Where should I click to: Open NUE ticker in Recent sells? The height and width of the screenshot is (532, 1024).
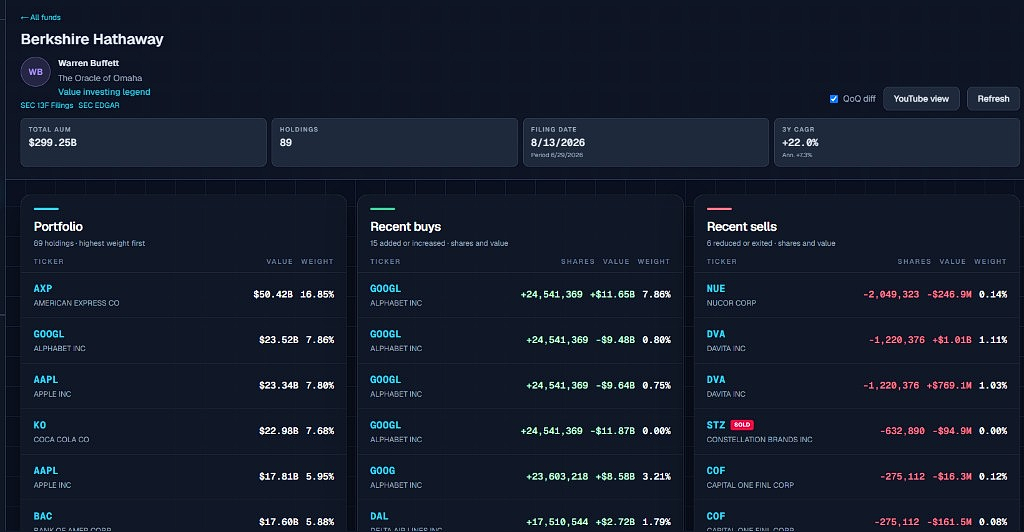point(716,289)
